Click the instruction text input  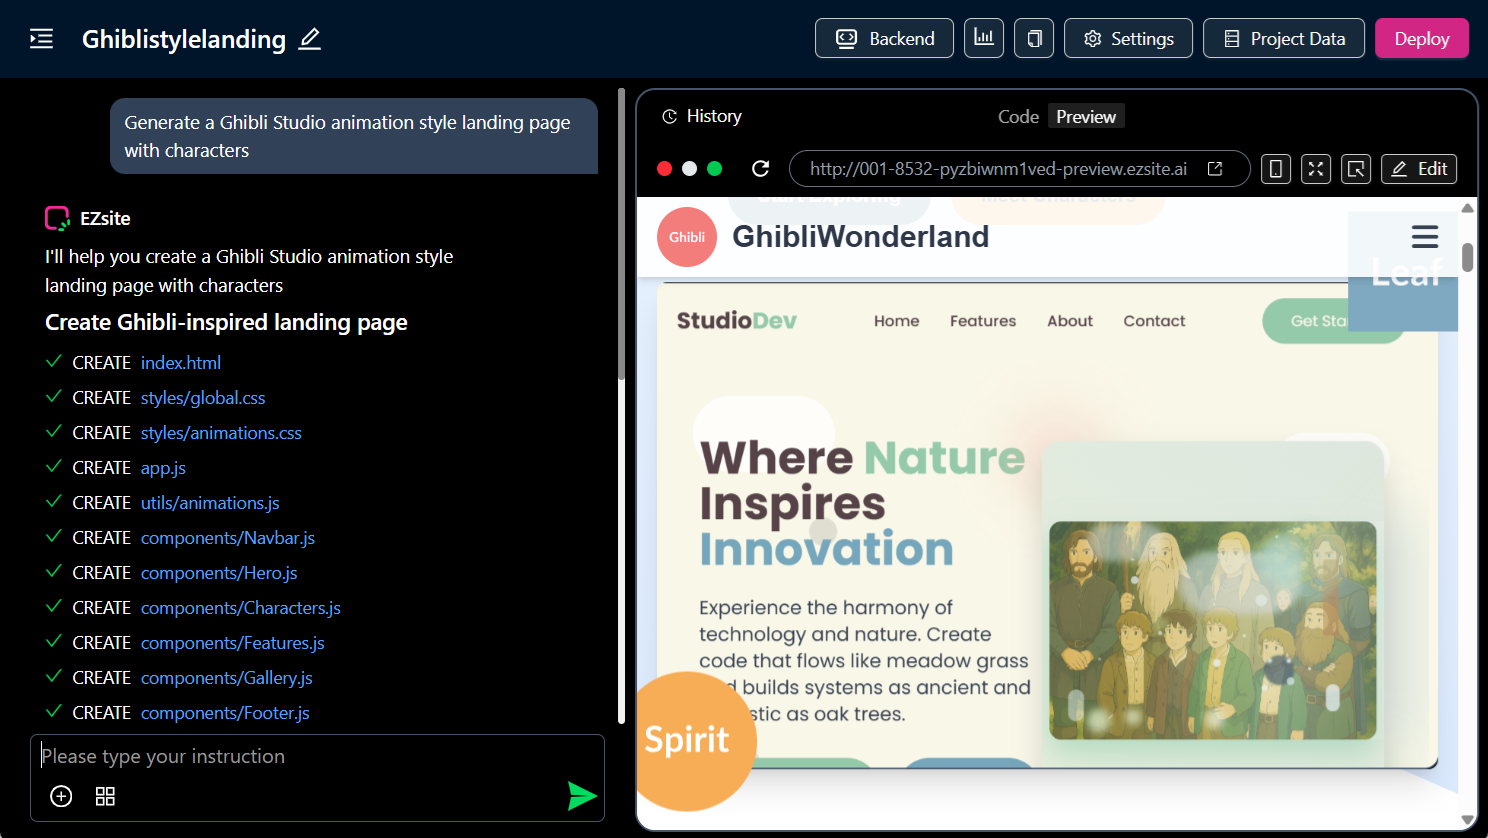317,756
